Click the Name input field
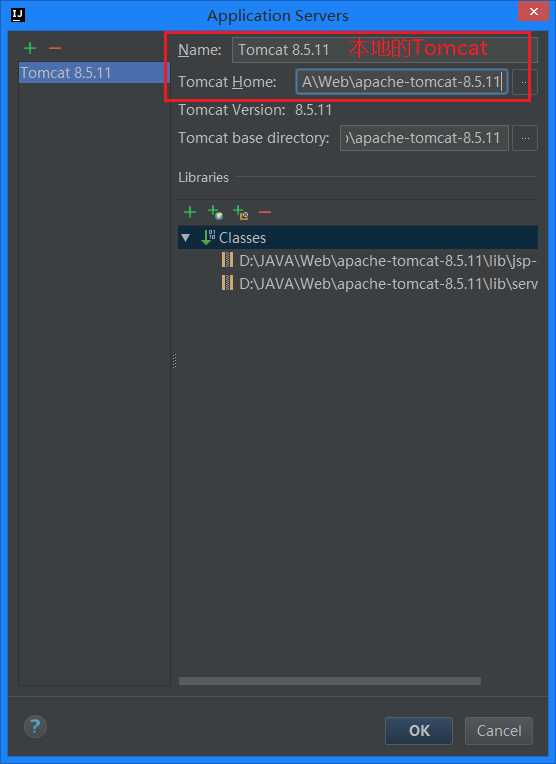 pyautogui.click(x=385, y=50)
